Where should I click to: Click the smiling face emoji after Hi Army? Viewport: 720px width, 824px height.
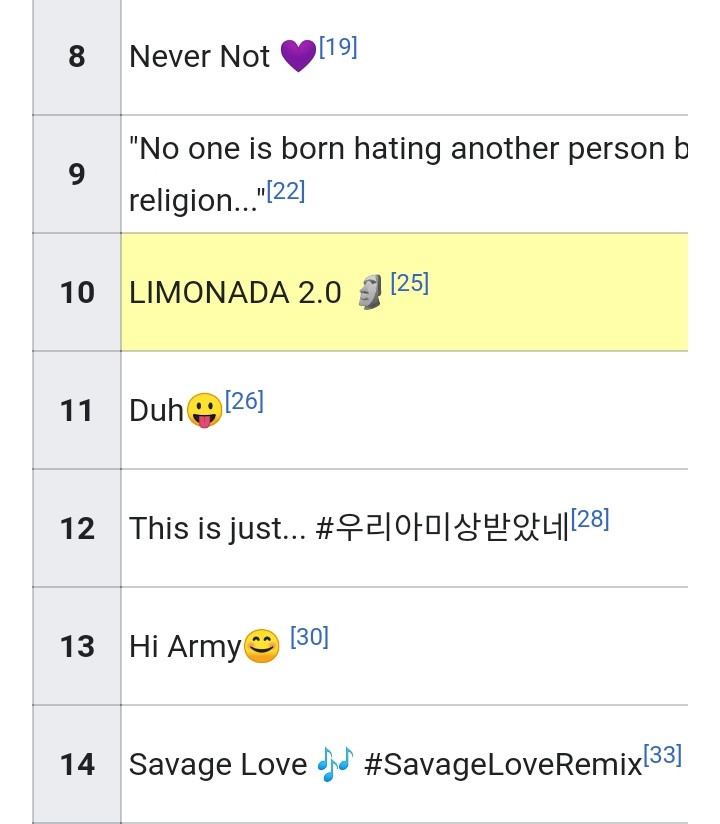click(262, 646)
